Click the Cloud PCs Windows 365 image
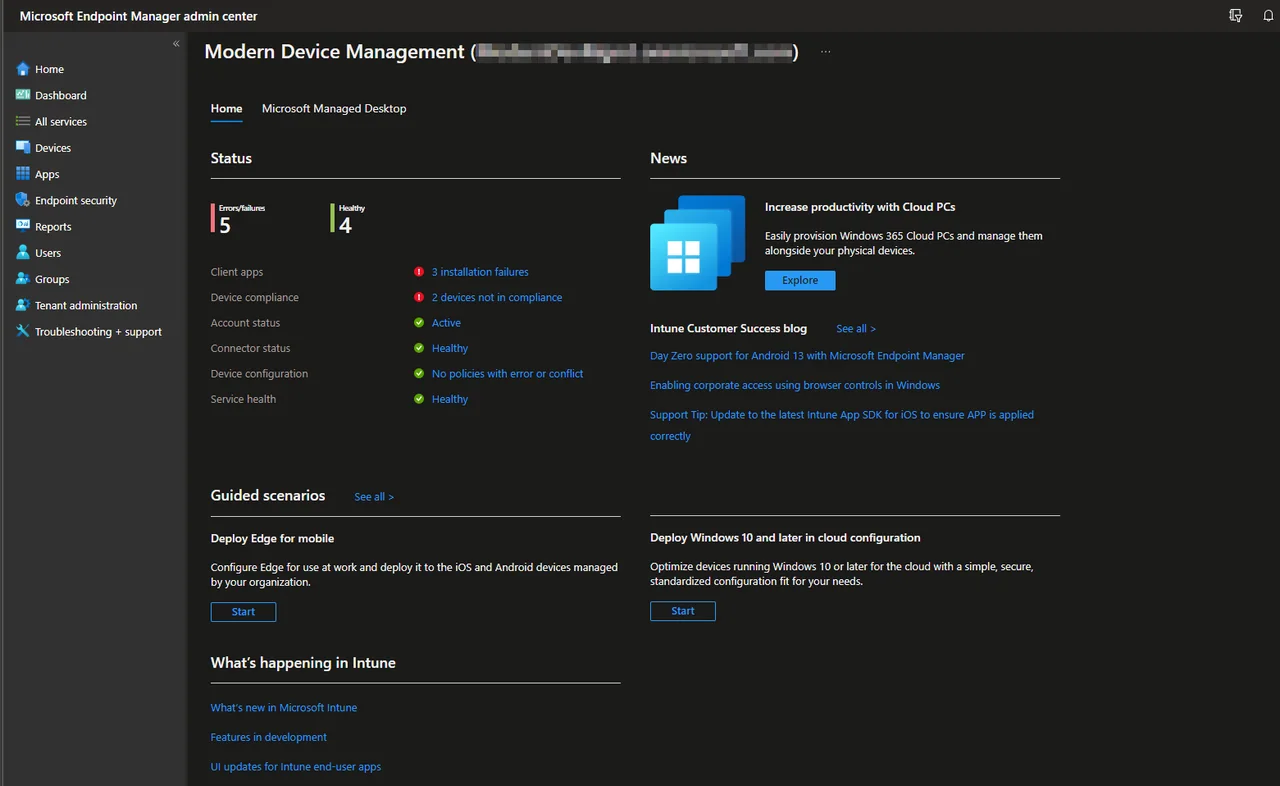The height and width of the screenshot is (786, 1280). pyautogui.click(x=698, y=243)
